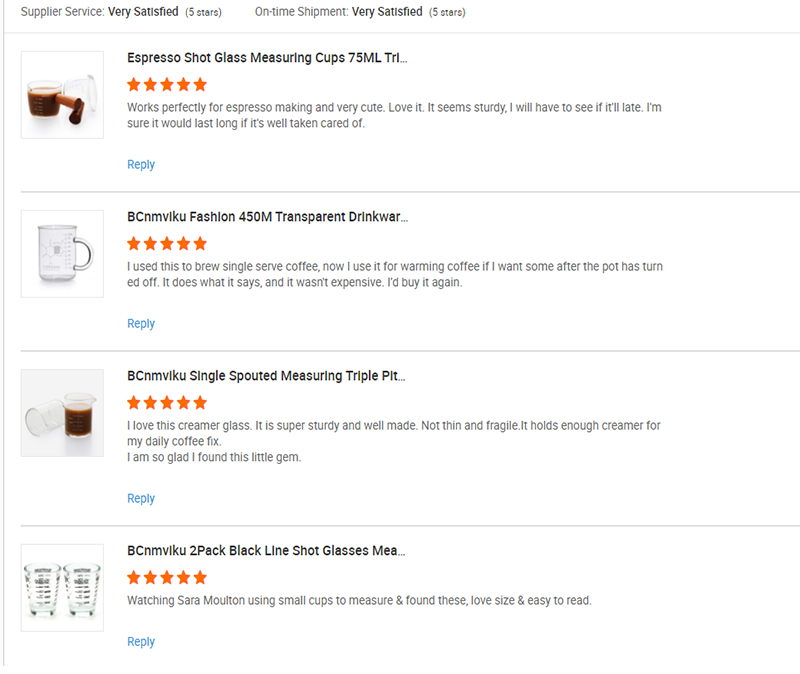
Task: Click the star rating of 450M Drinkware review
Action: 167,243
